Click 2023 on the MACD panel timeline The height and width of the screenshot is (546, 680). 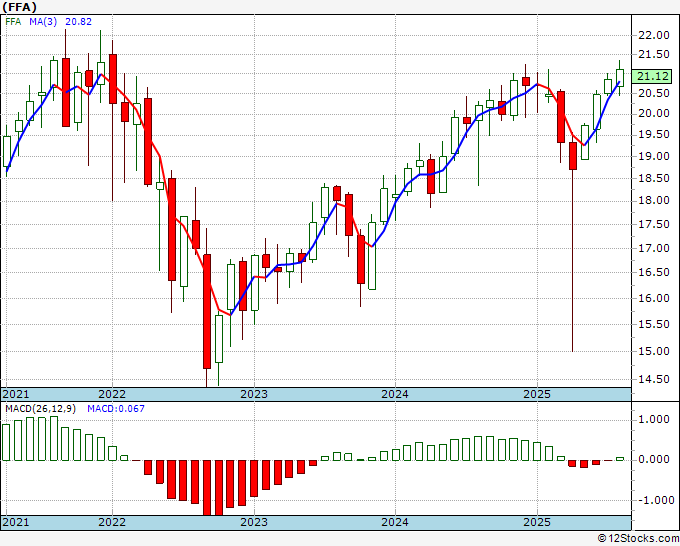tap(254, 522)
